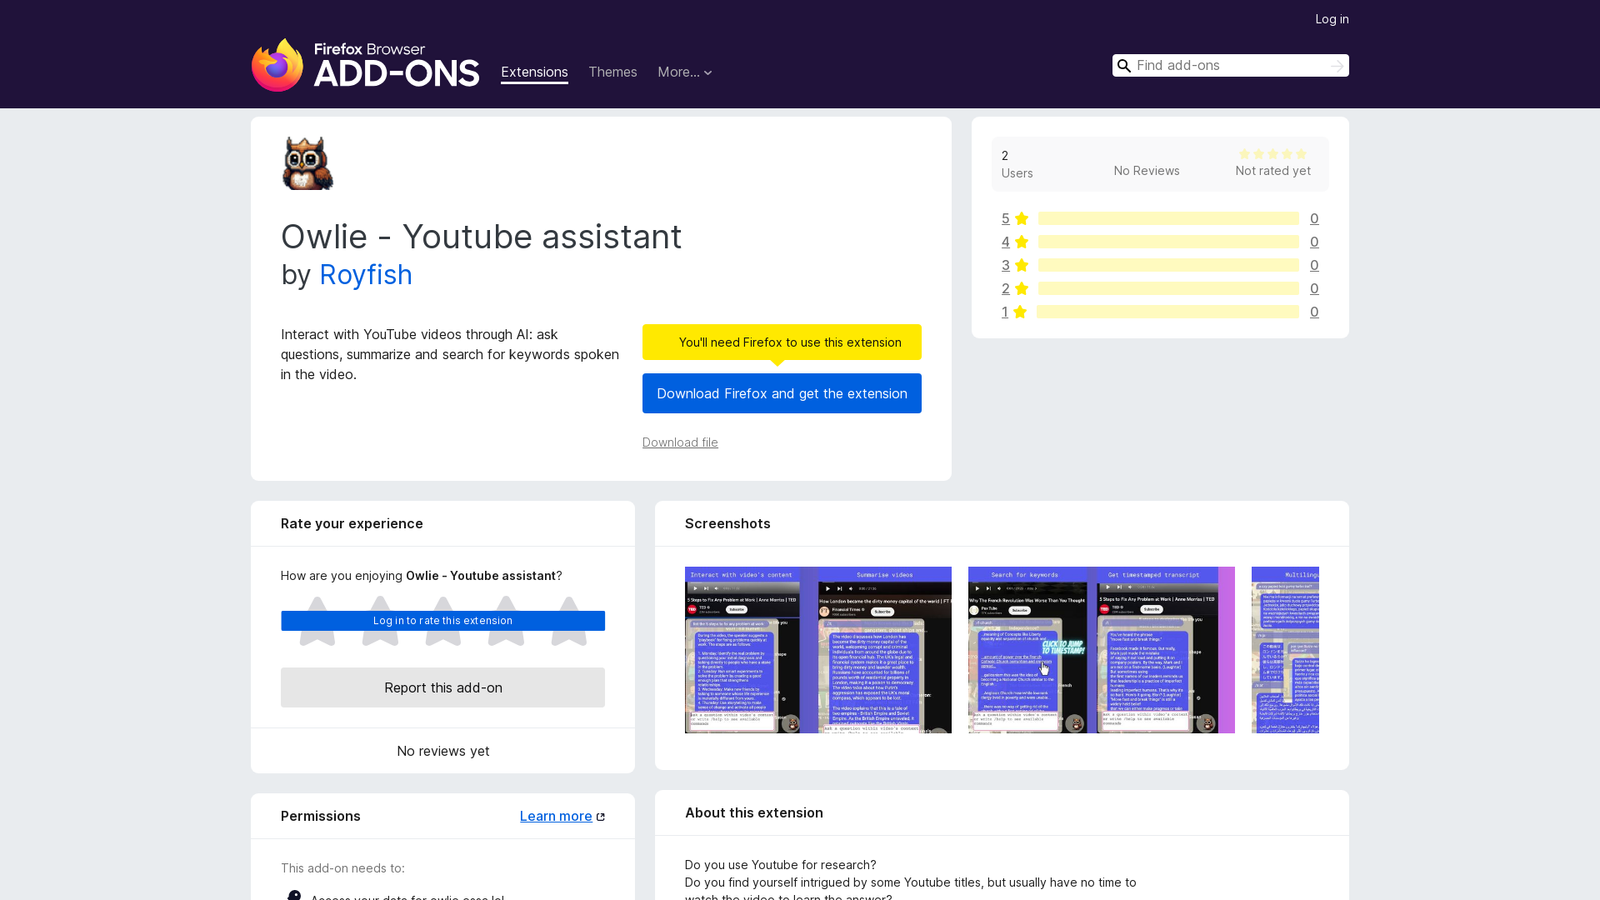
Task: Switch to the Themes tab
Action: (613, 72)
